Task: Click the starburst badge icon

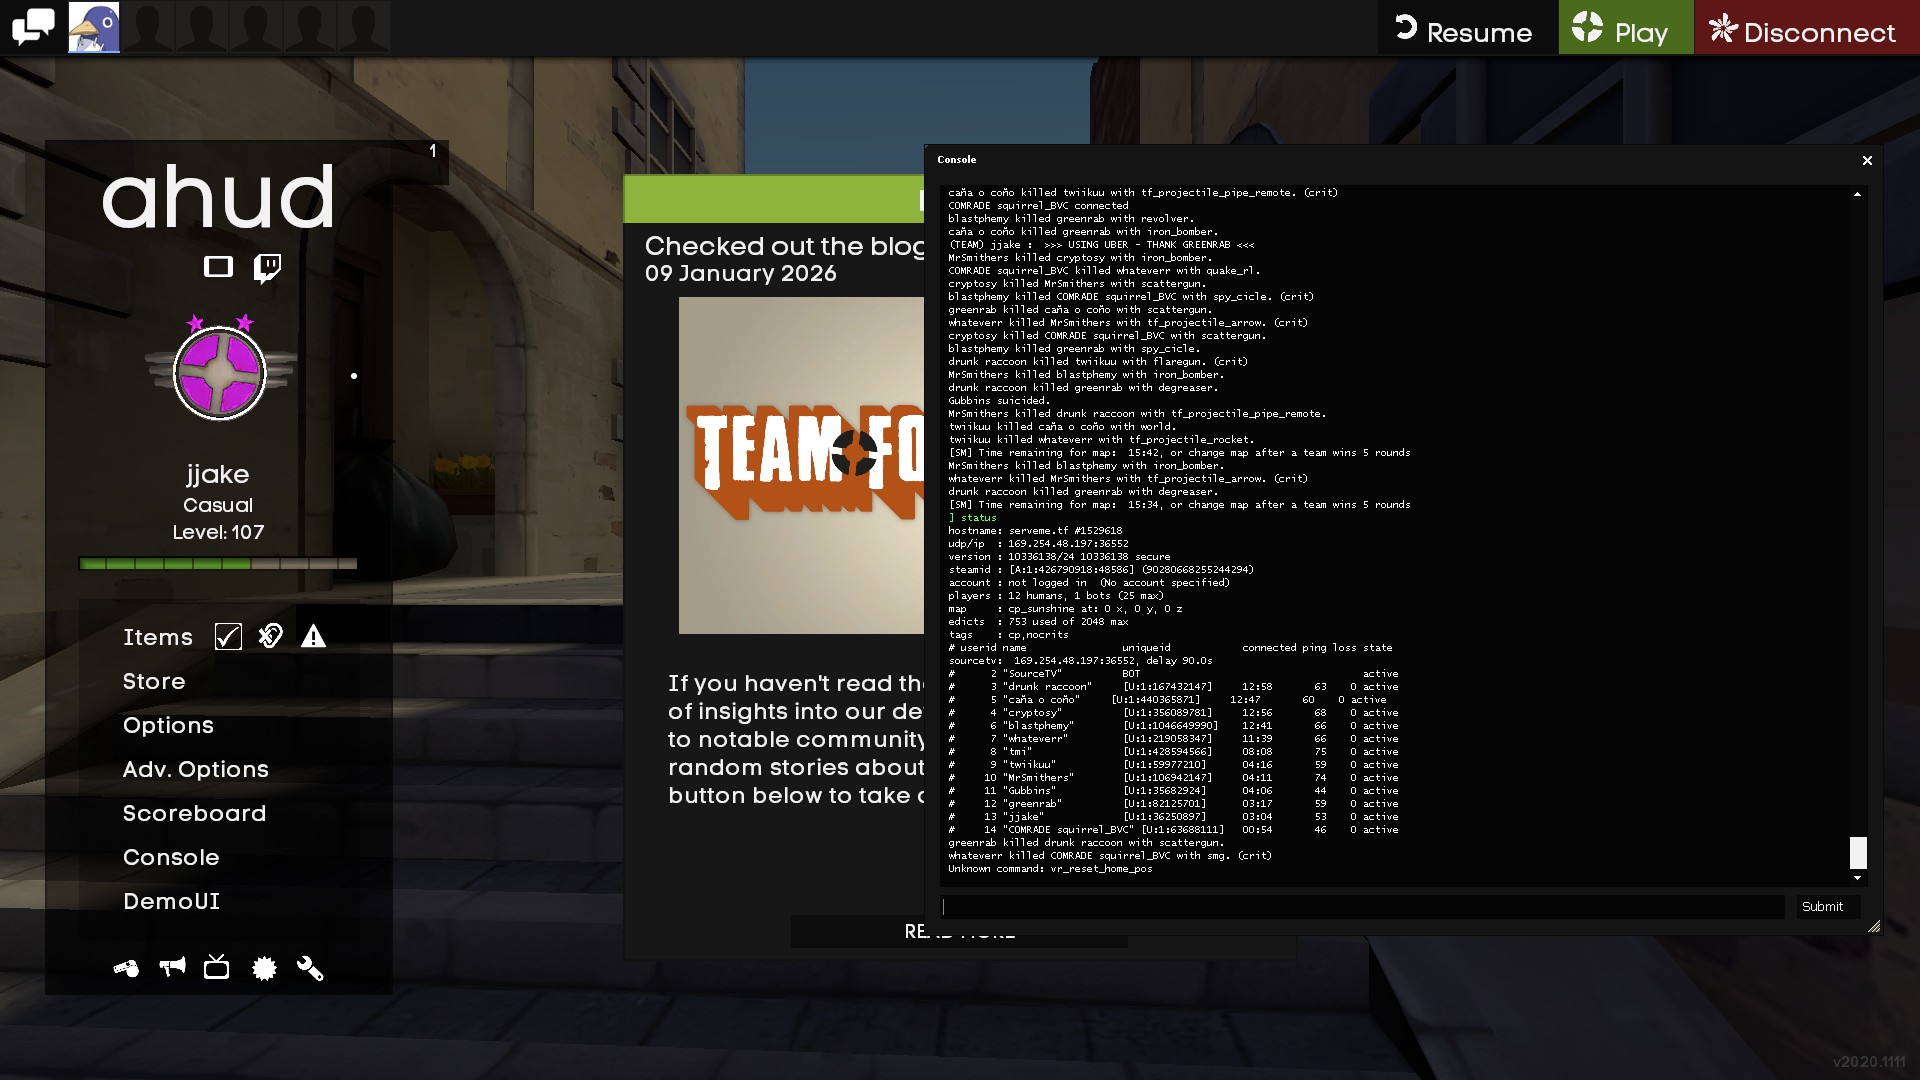Action: (x=264, y=968)
